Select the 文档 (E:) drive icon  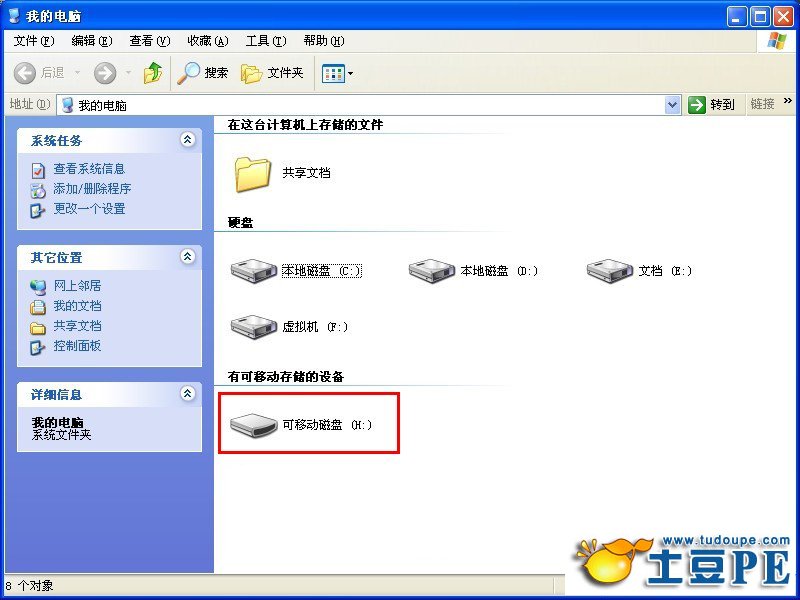tap(610, 270)
